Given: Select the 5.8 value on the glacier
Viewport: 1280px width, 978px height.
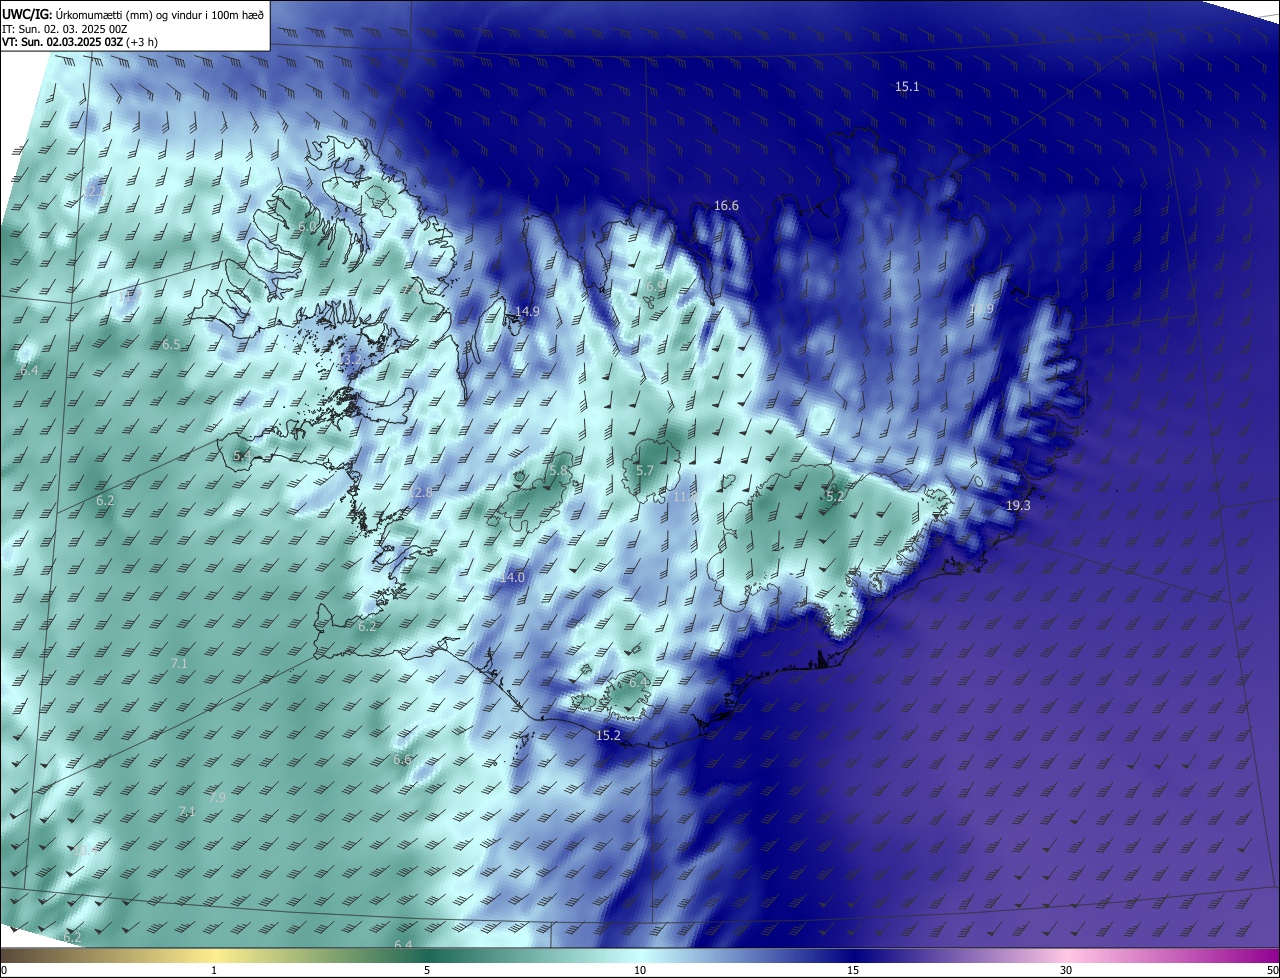Looking at the screenshot, I should (x=558, y=470).
